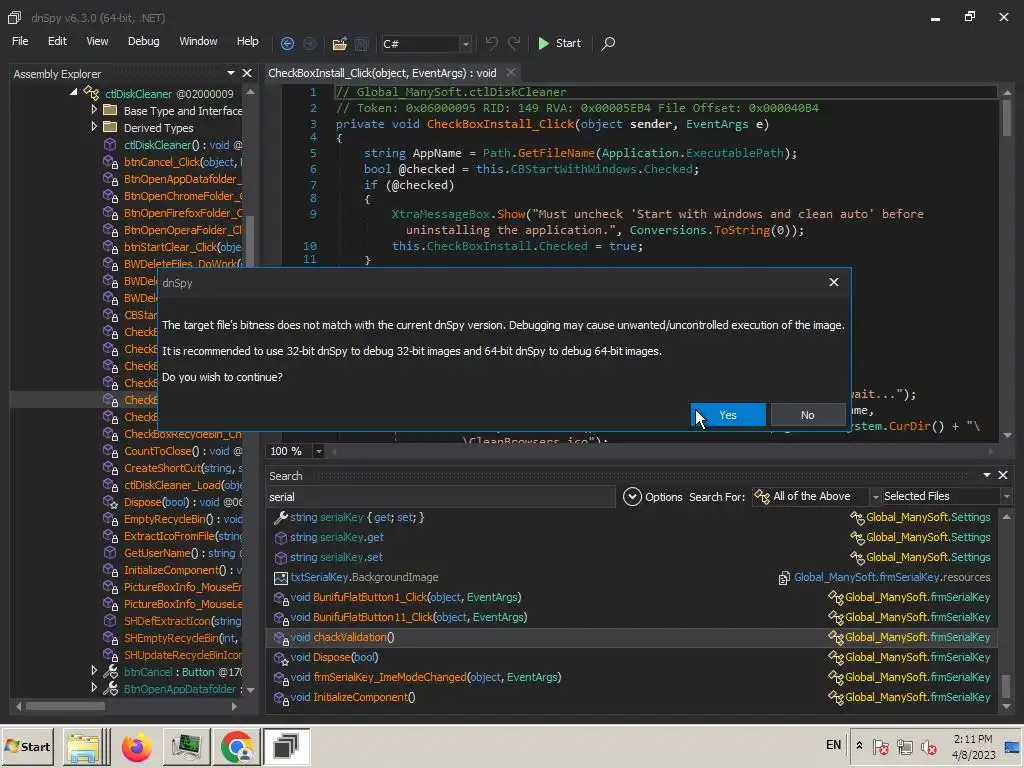Close the dnSpy bitness warning dialog
This screenshot has height=768, width=1024.
tap(834, 282)
